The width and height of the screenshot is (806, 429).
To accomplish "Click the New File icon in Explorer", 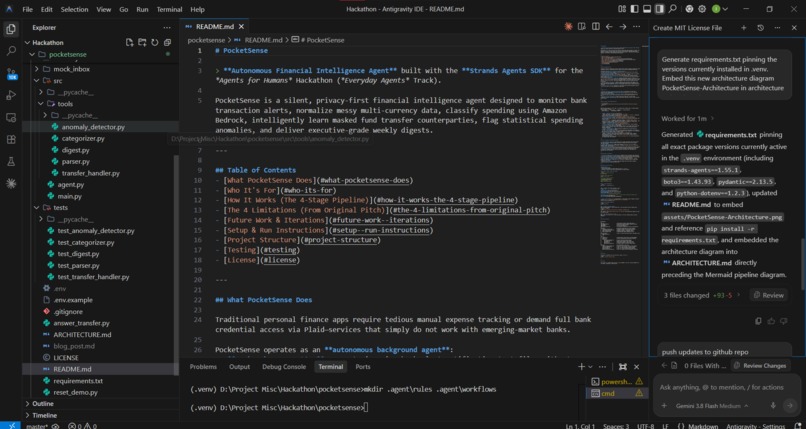I will [x=130, y=43].
